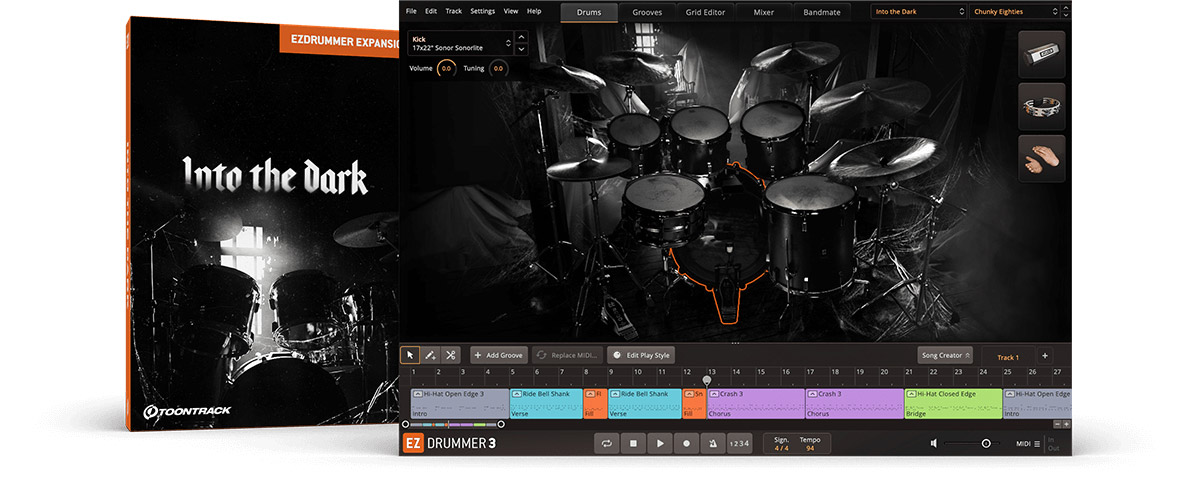Select the first orange Fill block
Viewport: 1200px width, 488px height.
(595, 403)
